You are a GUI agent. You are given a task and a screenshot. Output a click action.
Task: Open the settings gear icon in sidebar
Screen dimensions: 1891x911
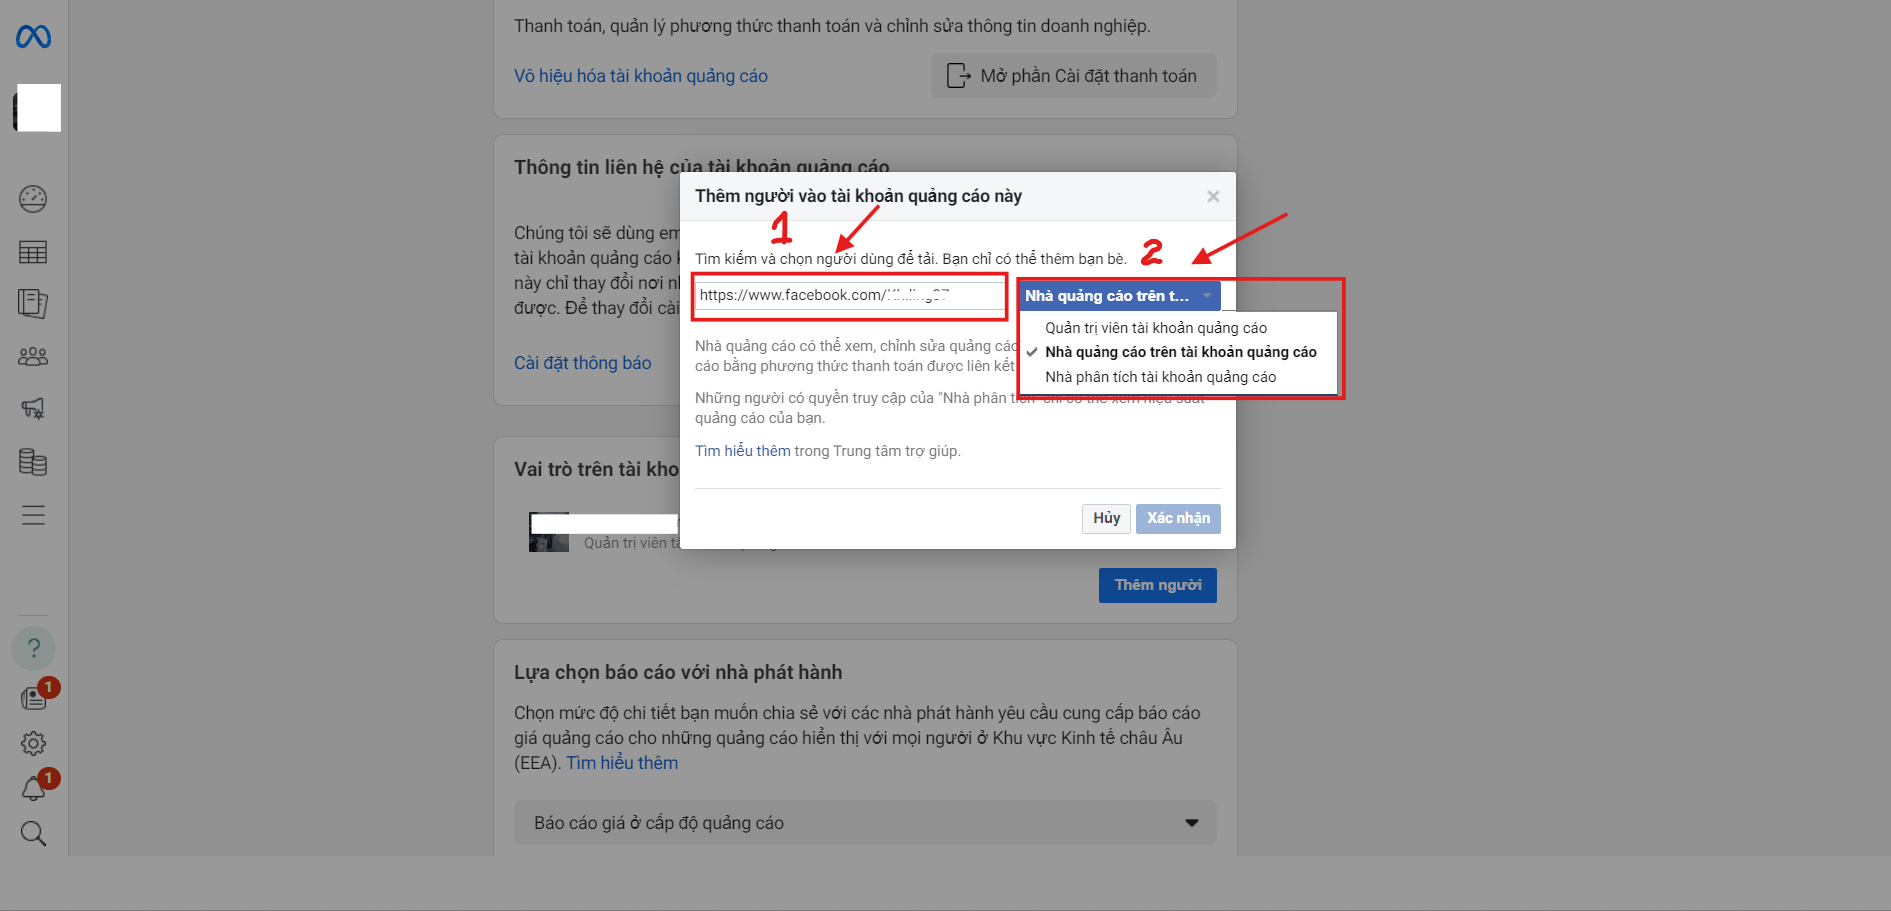click(x=33, y=743)
